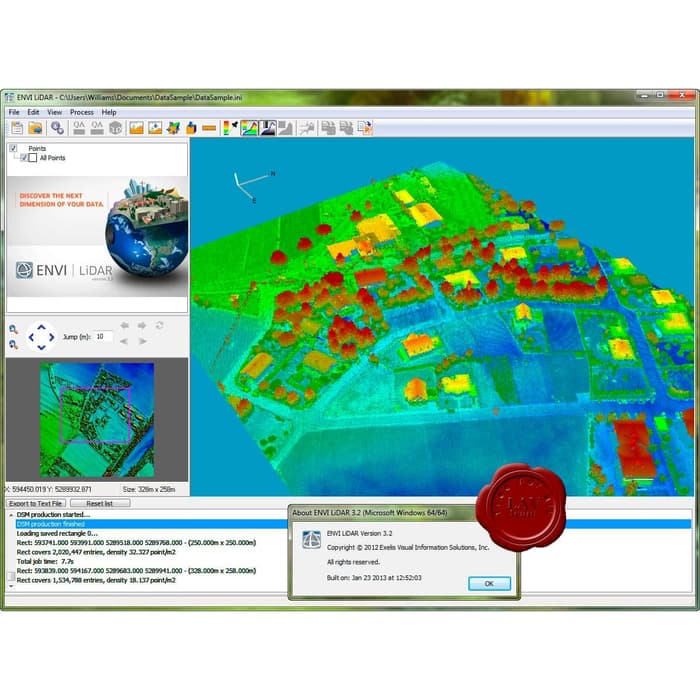This screenshot has height=700, width=700.
Task: Click the open folder toolbar icon
Action: coord(35,127)
